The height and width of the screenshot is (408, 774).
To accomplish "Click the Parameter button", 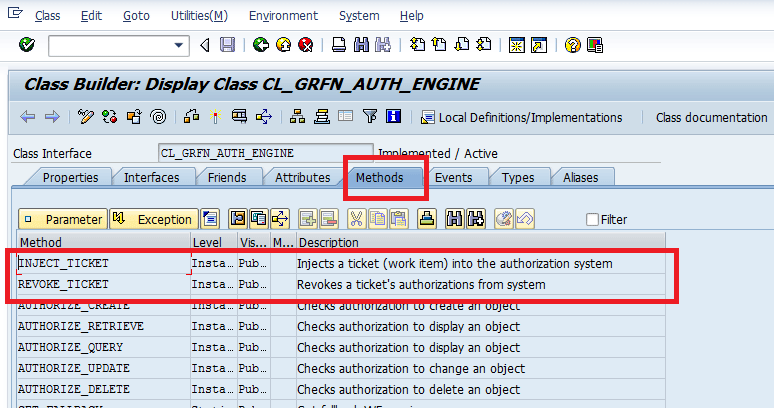I will point(62,219).
